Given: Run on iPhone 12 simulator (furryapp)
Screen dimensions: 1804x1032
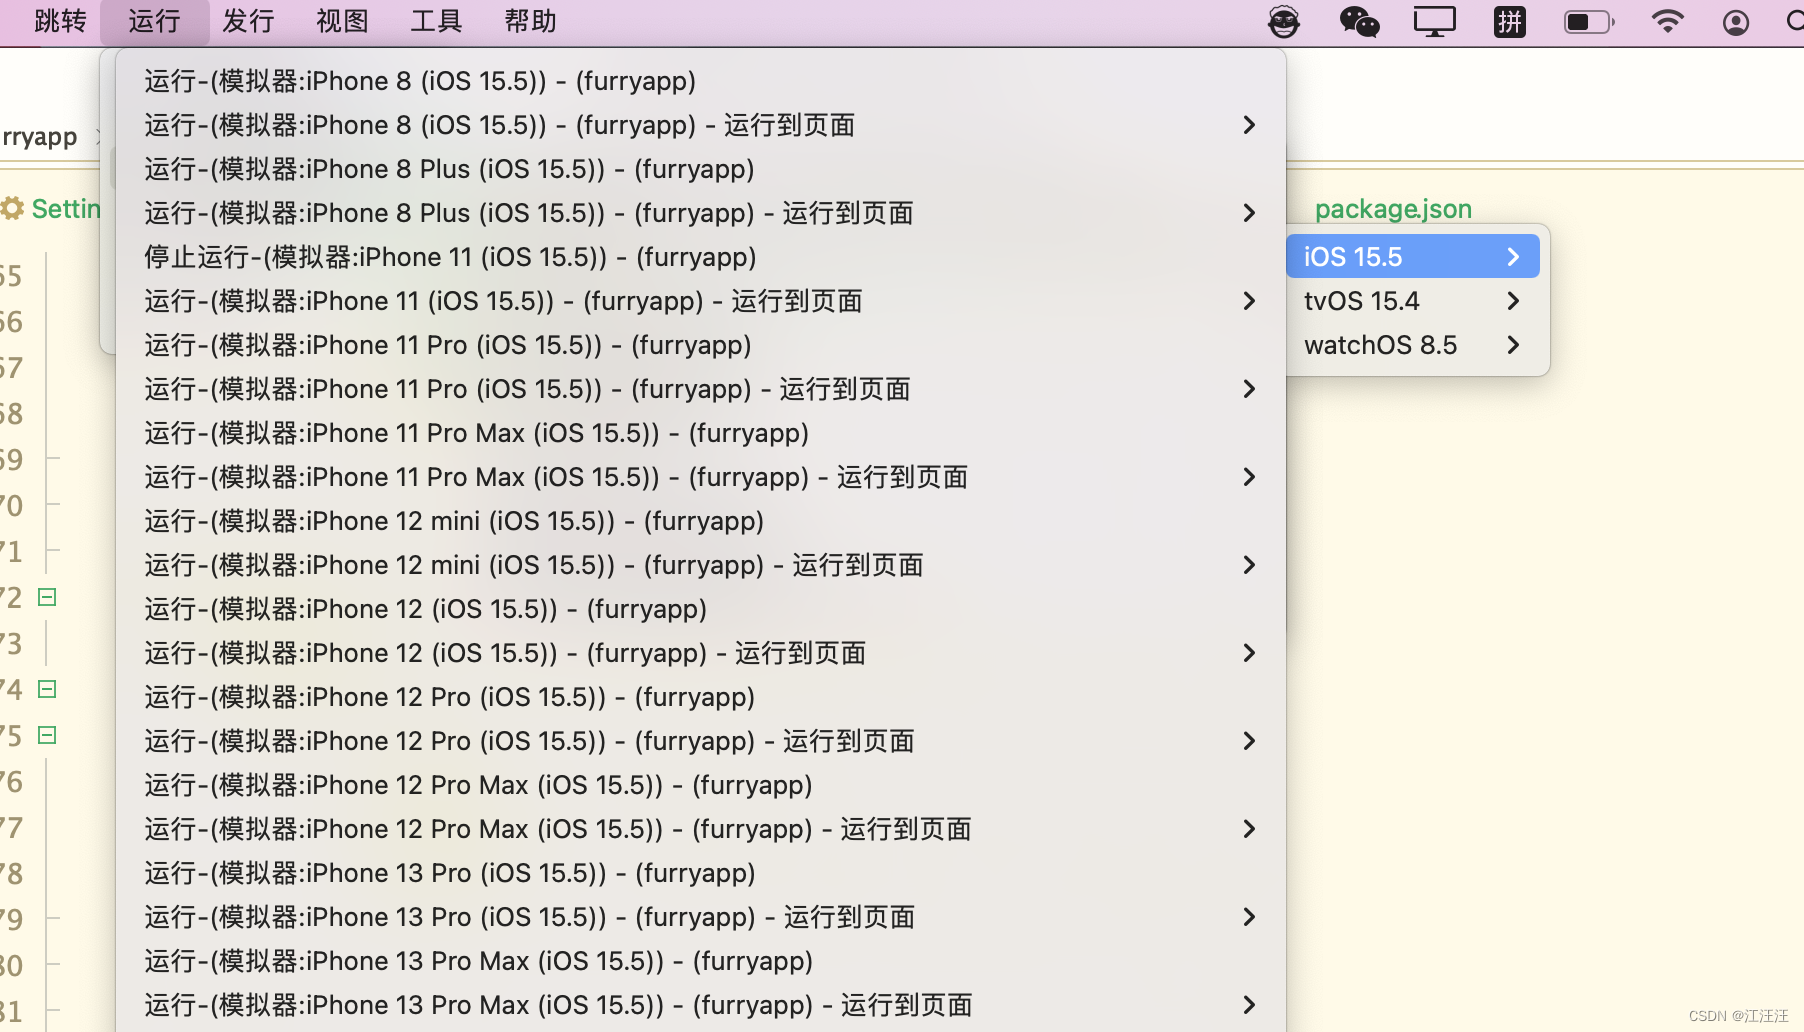Looking at the screenshot, I should (x=700, y=609).
